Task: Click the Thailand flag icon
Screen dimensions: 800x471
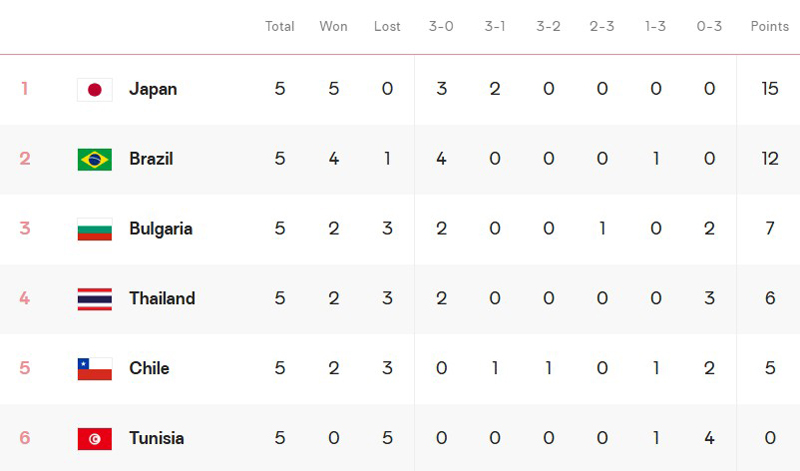Action: point(94,299)
